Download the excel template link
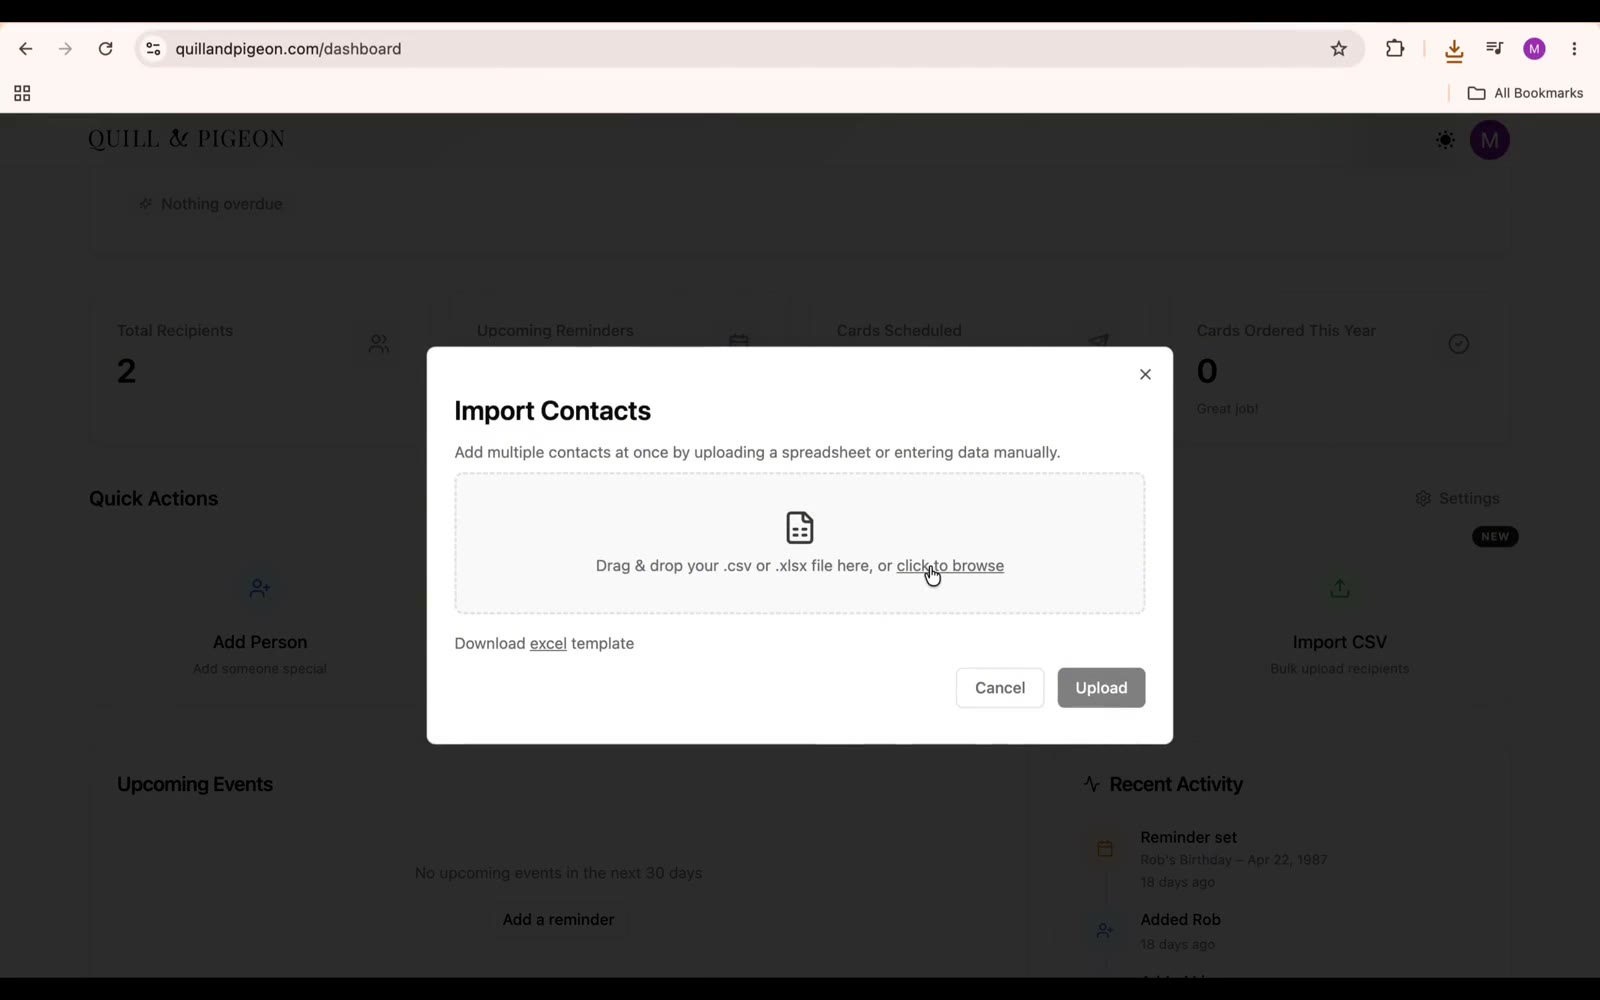Image resolution: width=1600 pixels, height=1000 pixels. [548, 644]
